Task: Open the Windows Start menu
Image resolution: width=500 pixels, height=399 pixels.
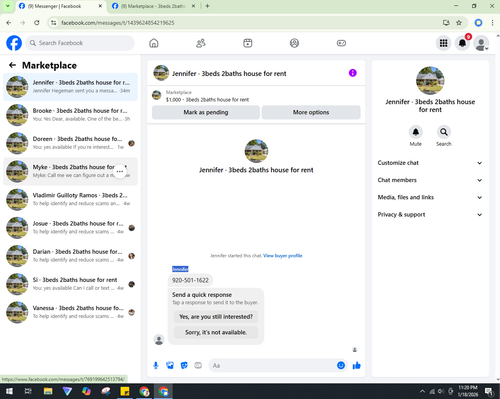Action: tap(9, 391)
